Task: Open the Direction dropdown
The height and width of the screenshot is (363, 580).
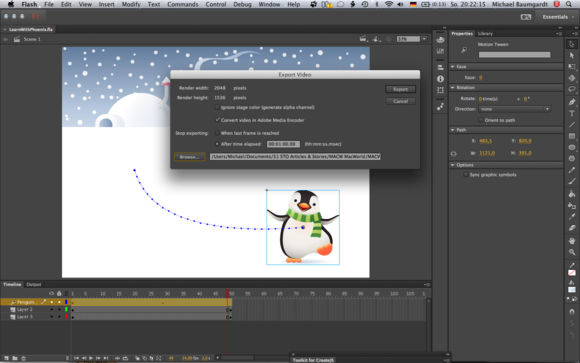Action: coord(515,109)
